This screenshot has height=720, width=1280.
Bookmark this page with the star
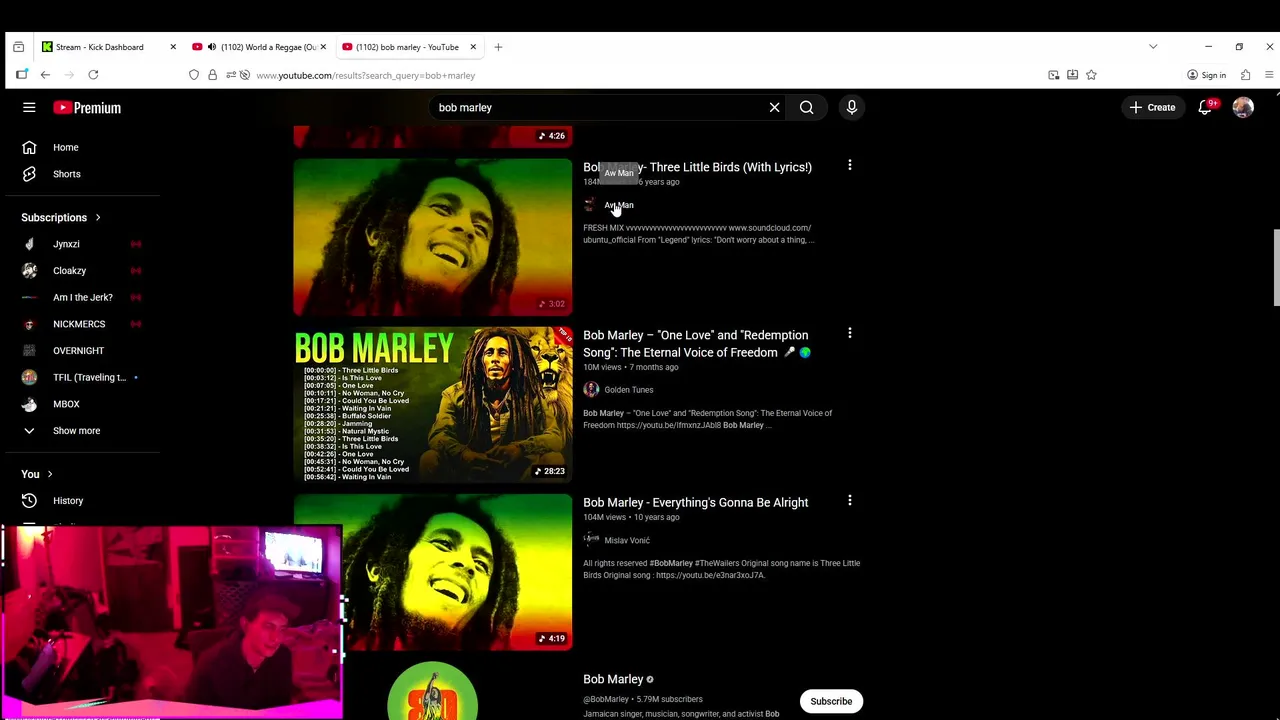(1091, 75)
